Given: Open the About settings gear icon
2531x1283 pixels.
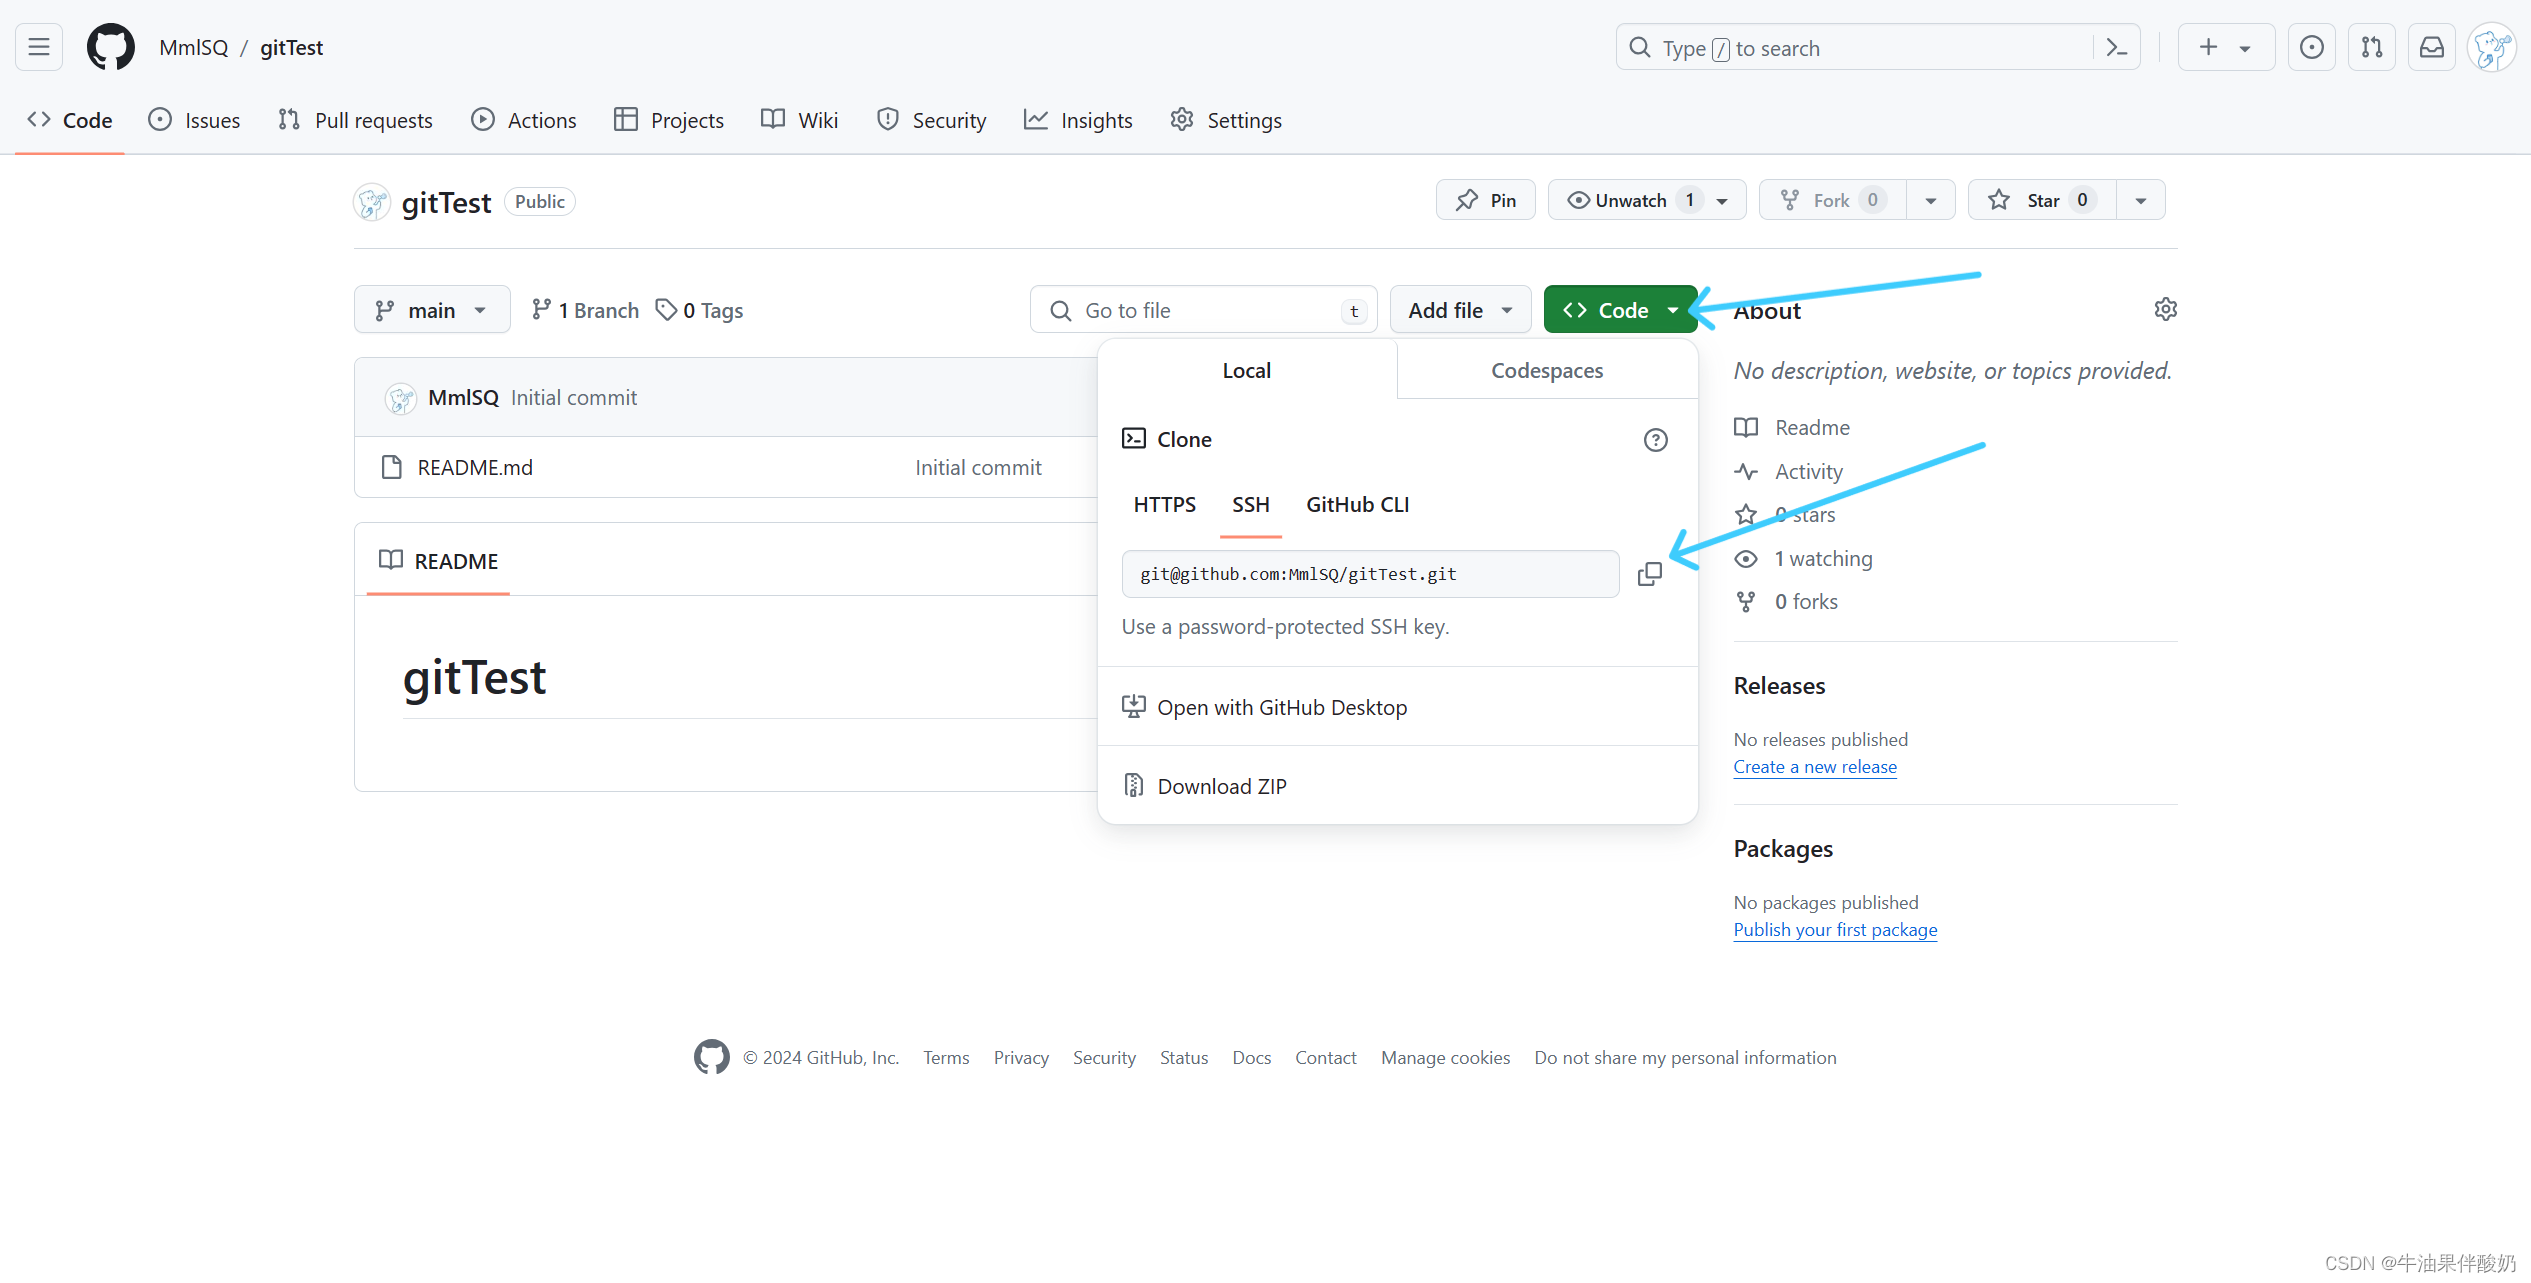Looking at the screenshot, I should pyautogui.click(x=2165, y=309).
